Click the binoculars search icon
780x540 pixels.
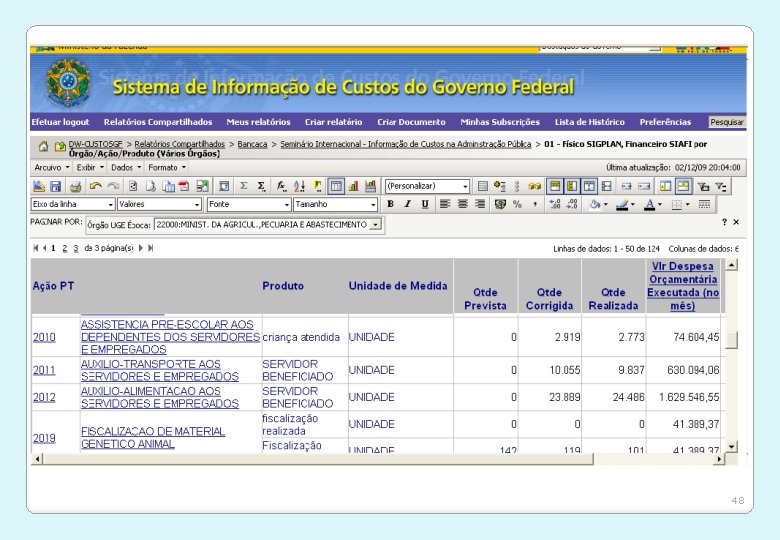[x=535, y=186]
